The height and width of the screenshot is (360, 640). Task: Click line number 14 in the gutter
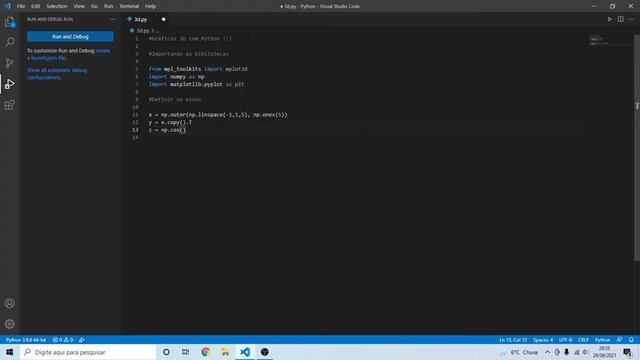[135, 138]
